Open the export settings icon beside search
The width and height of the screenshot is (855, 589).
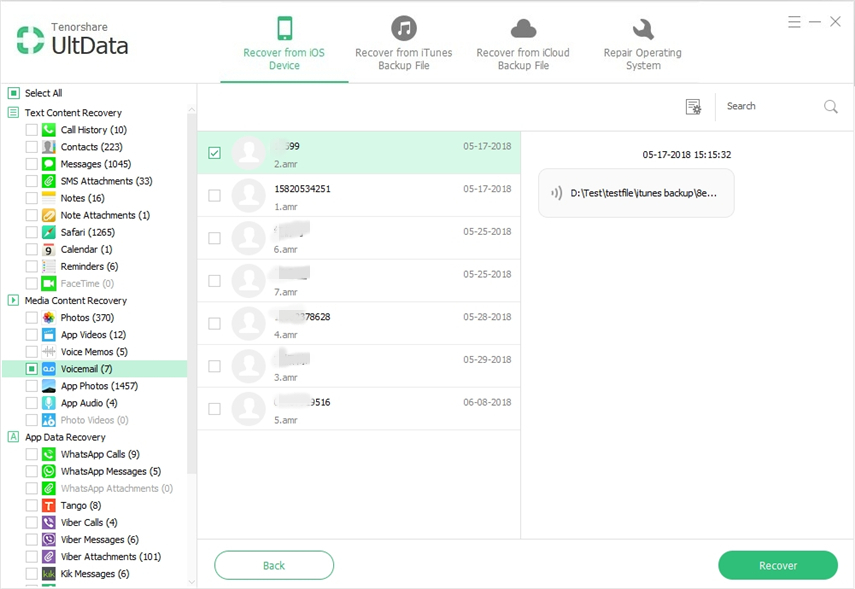pyautogui.click(x=693, y=107)
